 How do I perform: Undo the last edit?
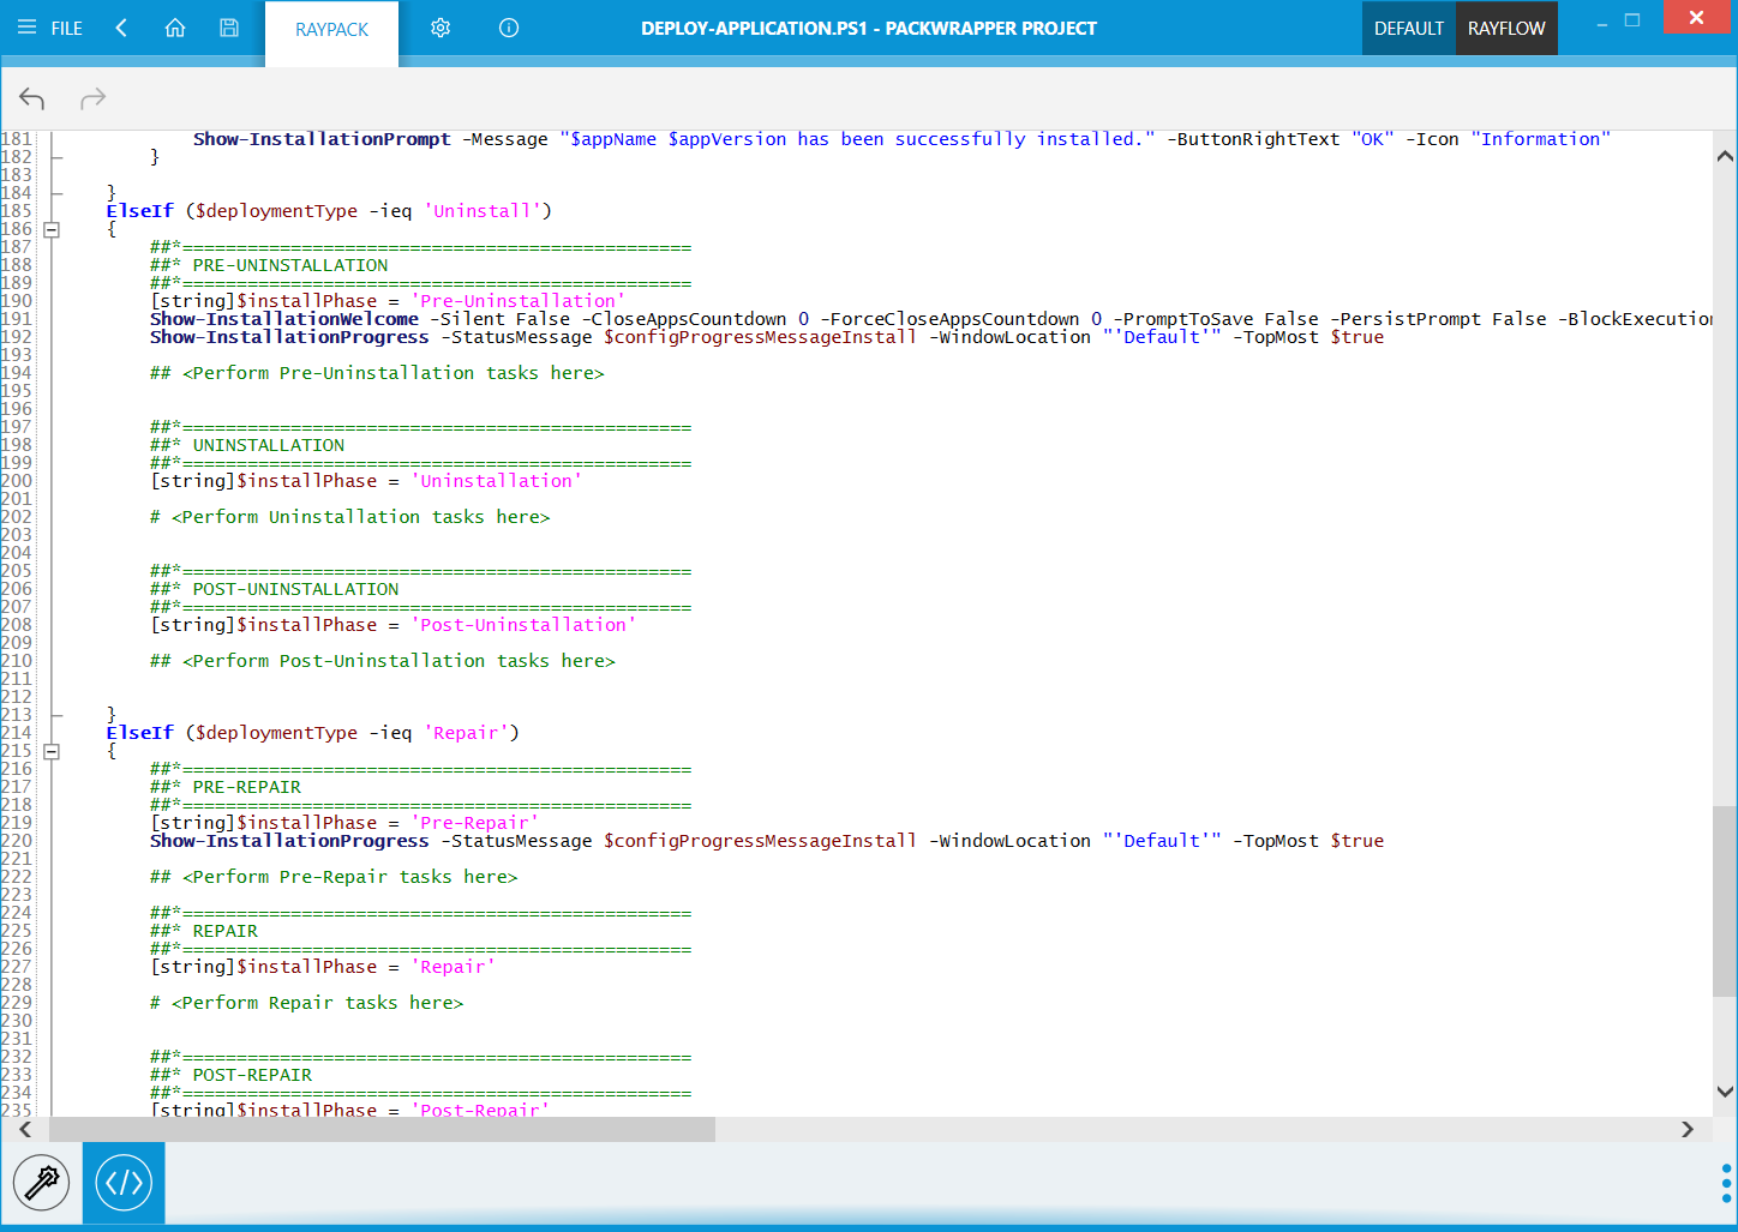tap(32, 98)
